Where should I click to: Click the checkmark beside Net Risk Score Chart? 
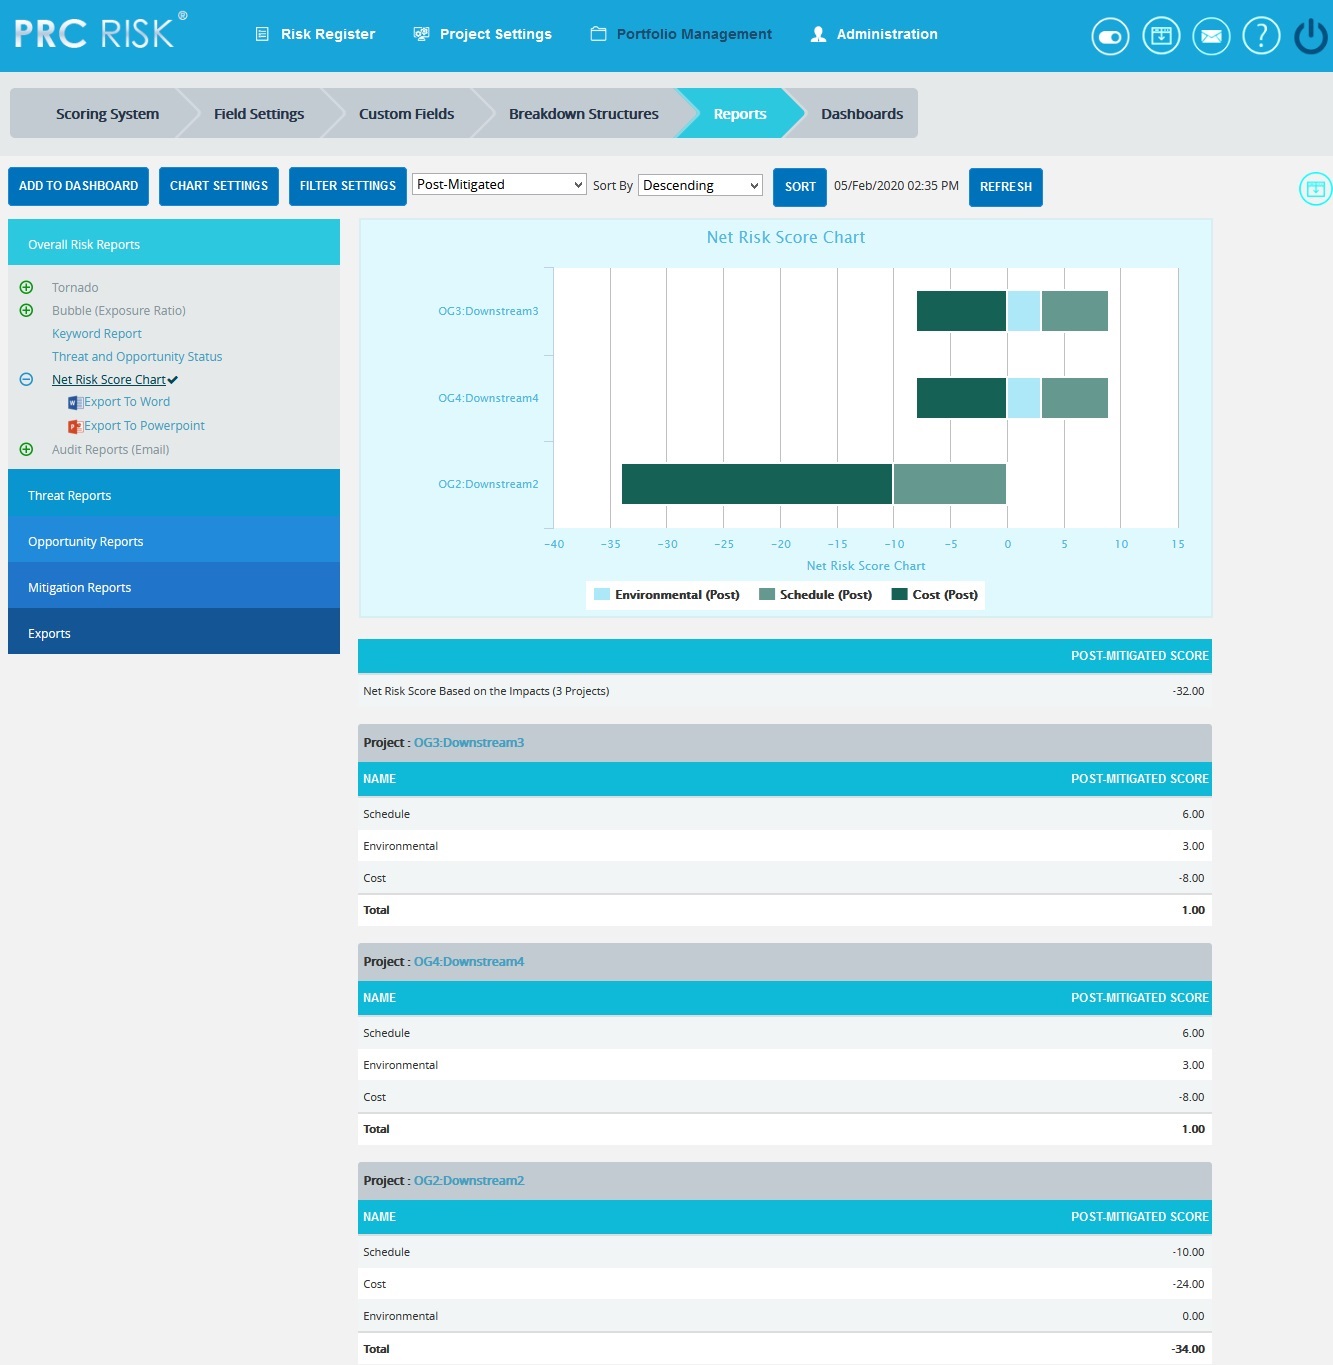(172, 379)
